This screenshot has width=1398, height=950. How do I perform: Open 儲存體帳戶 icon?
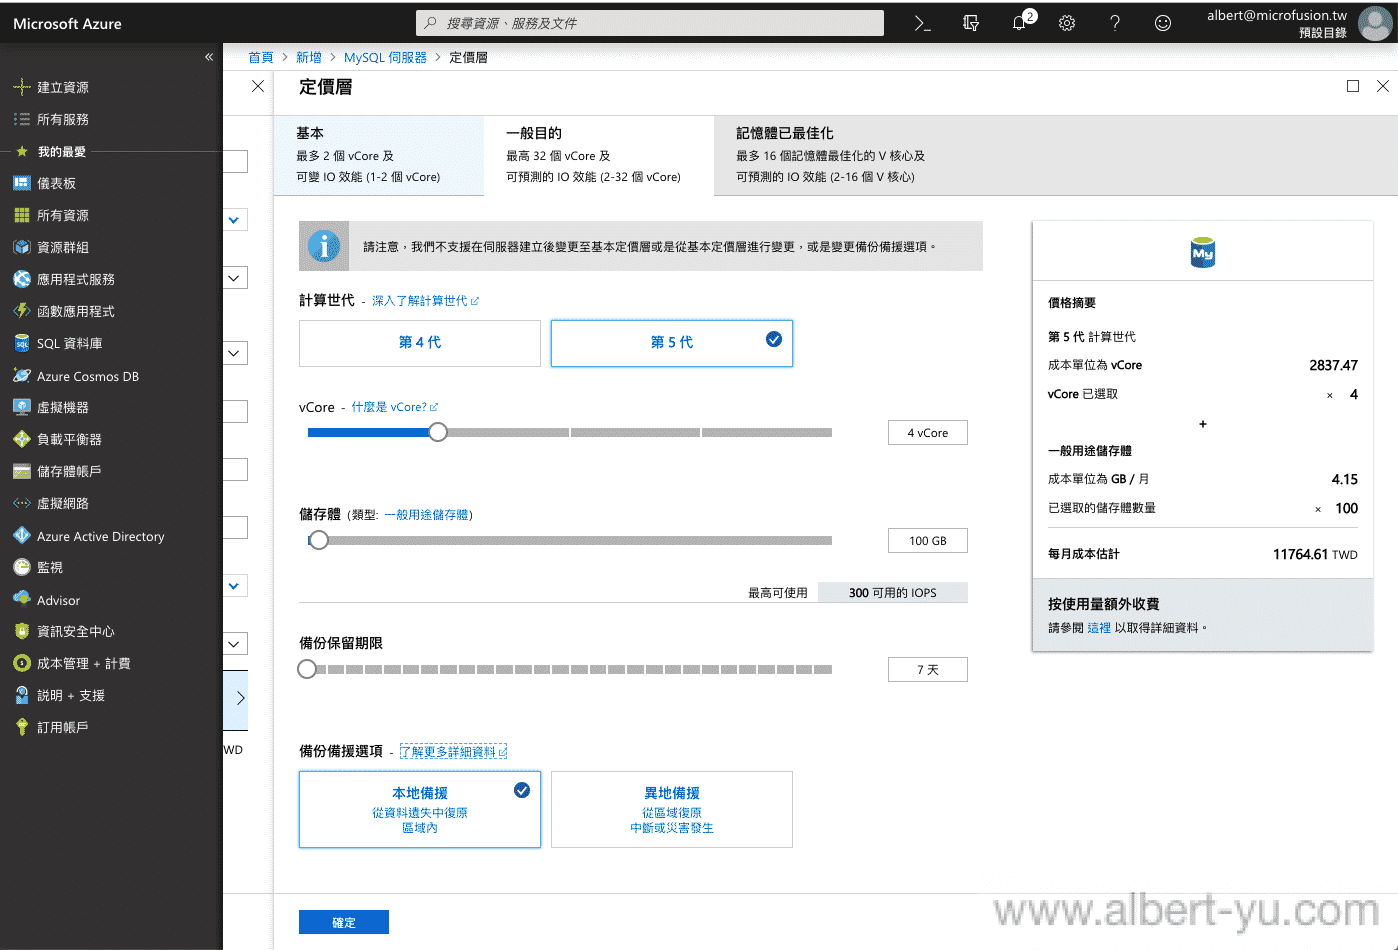[22, 471]
